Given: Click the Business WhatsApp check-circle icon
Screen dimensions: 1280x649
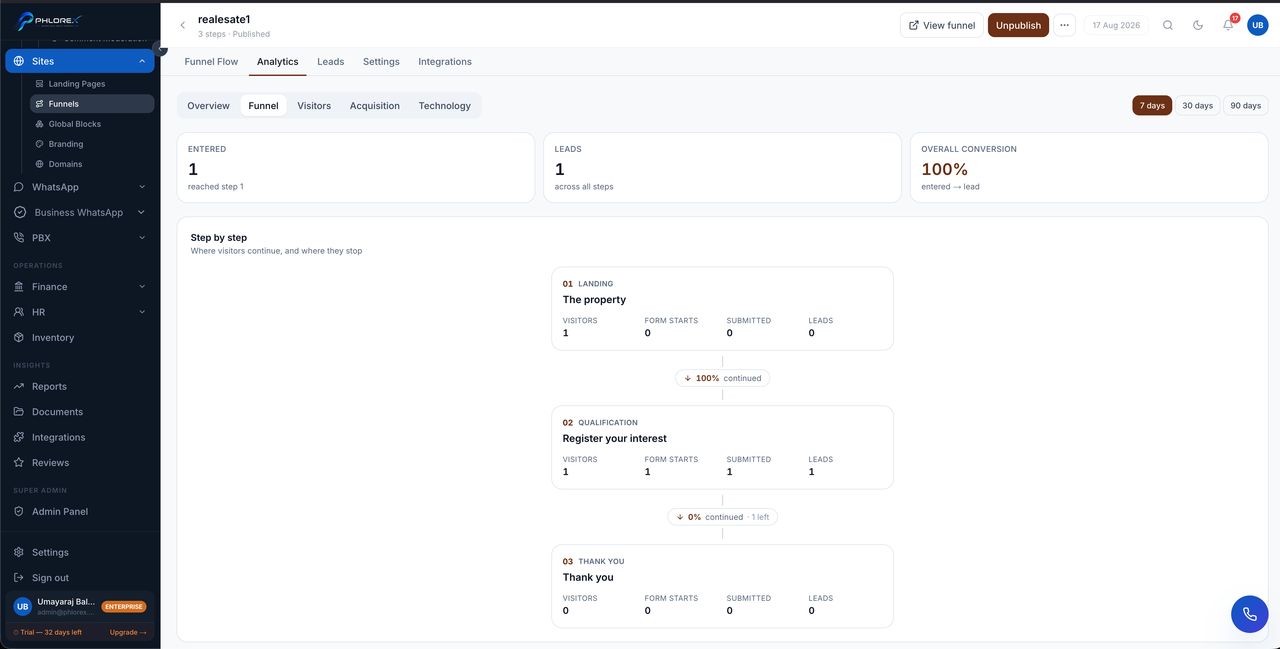Looking at the screenshot, I should tap(20, 212).
